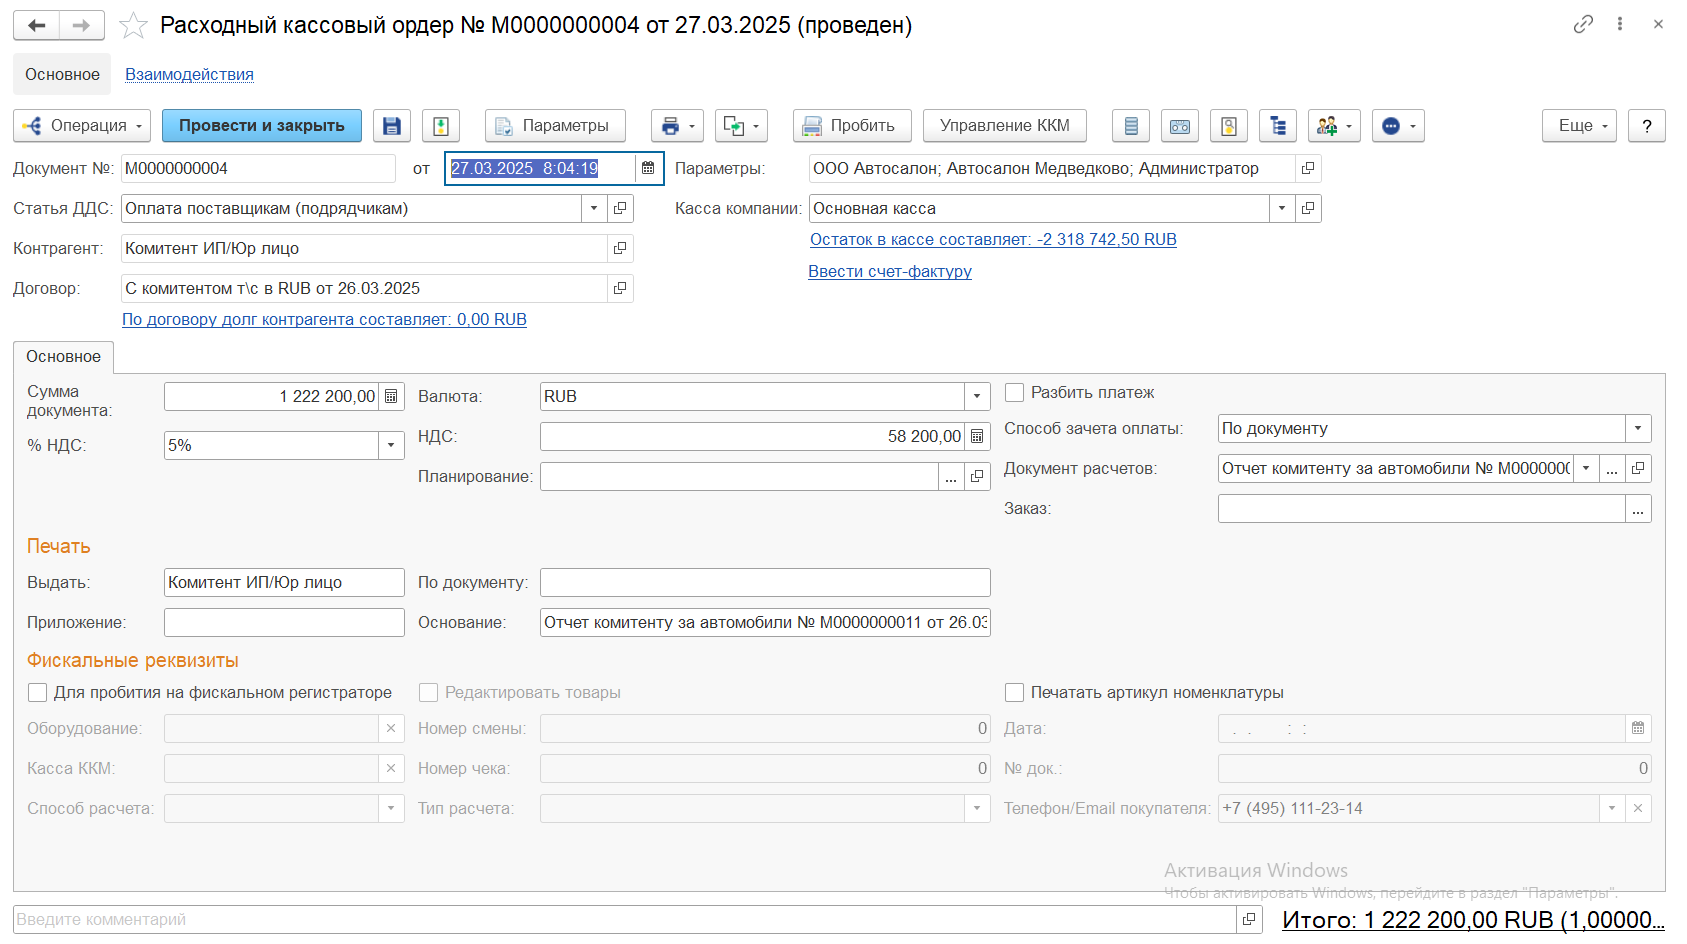This screenshot has width=1687, height=944.
Task: Open Остаток в кассе составляет link
Action: [x=993, y=239]
